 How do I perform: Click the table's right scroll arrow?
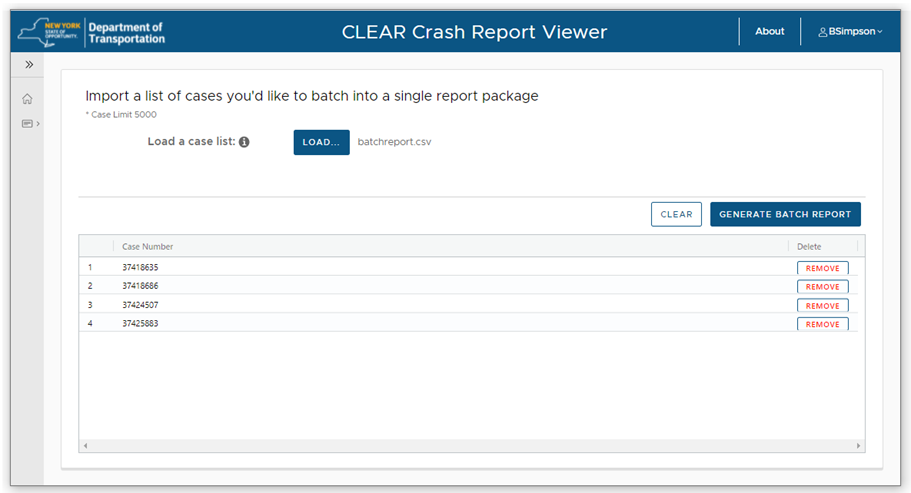click(x=858, y=446)
